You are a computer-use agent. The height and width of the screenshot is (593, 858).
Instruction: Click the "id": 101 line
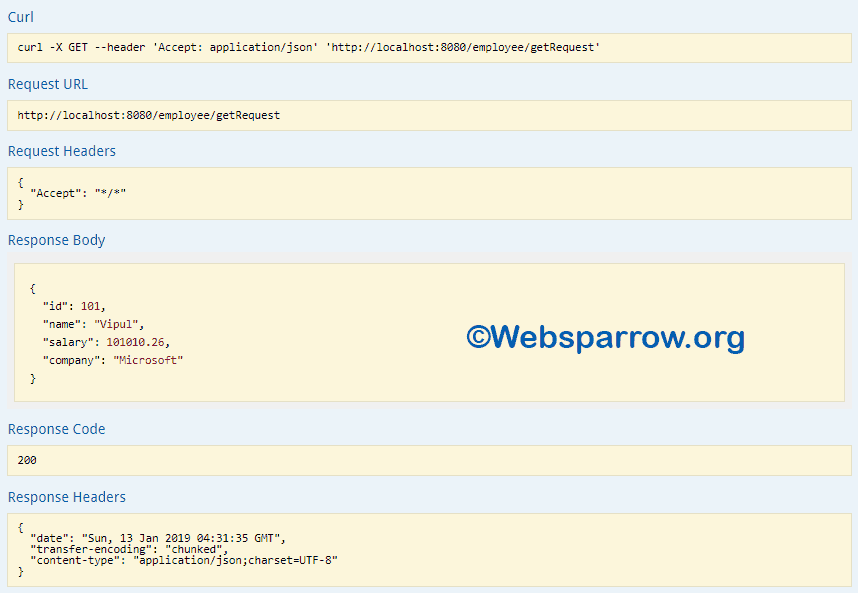click(74, 306)
